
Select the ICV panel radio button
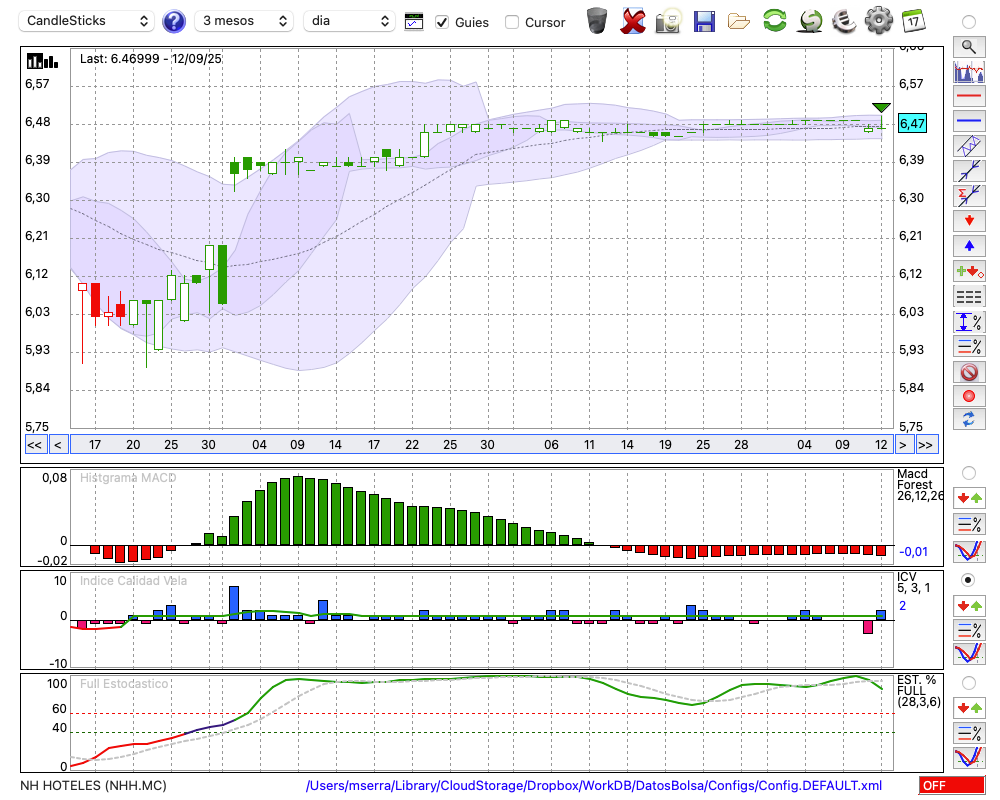(x=969, y=580)
